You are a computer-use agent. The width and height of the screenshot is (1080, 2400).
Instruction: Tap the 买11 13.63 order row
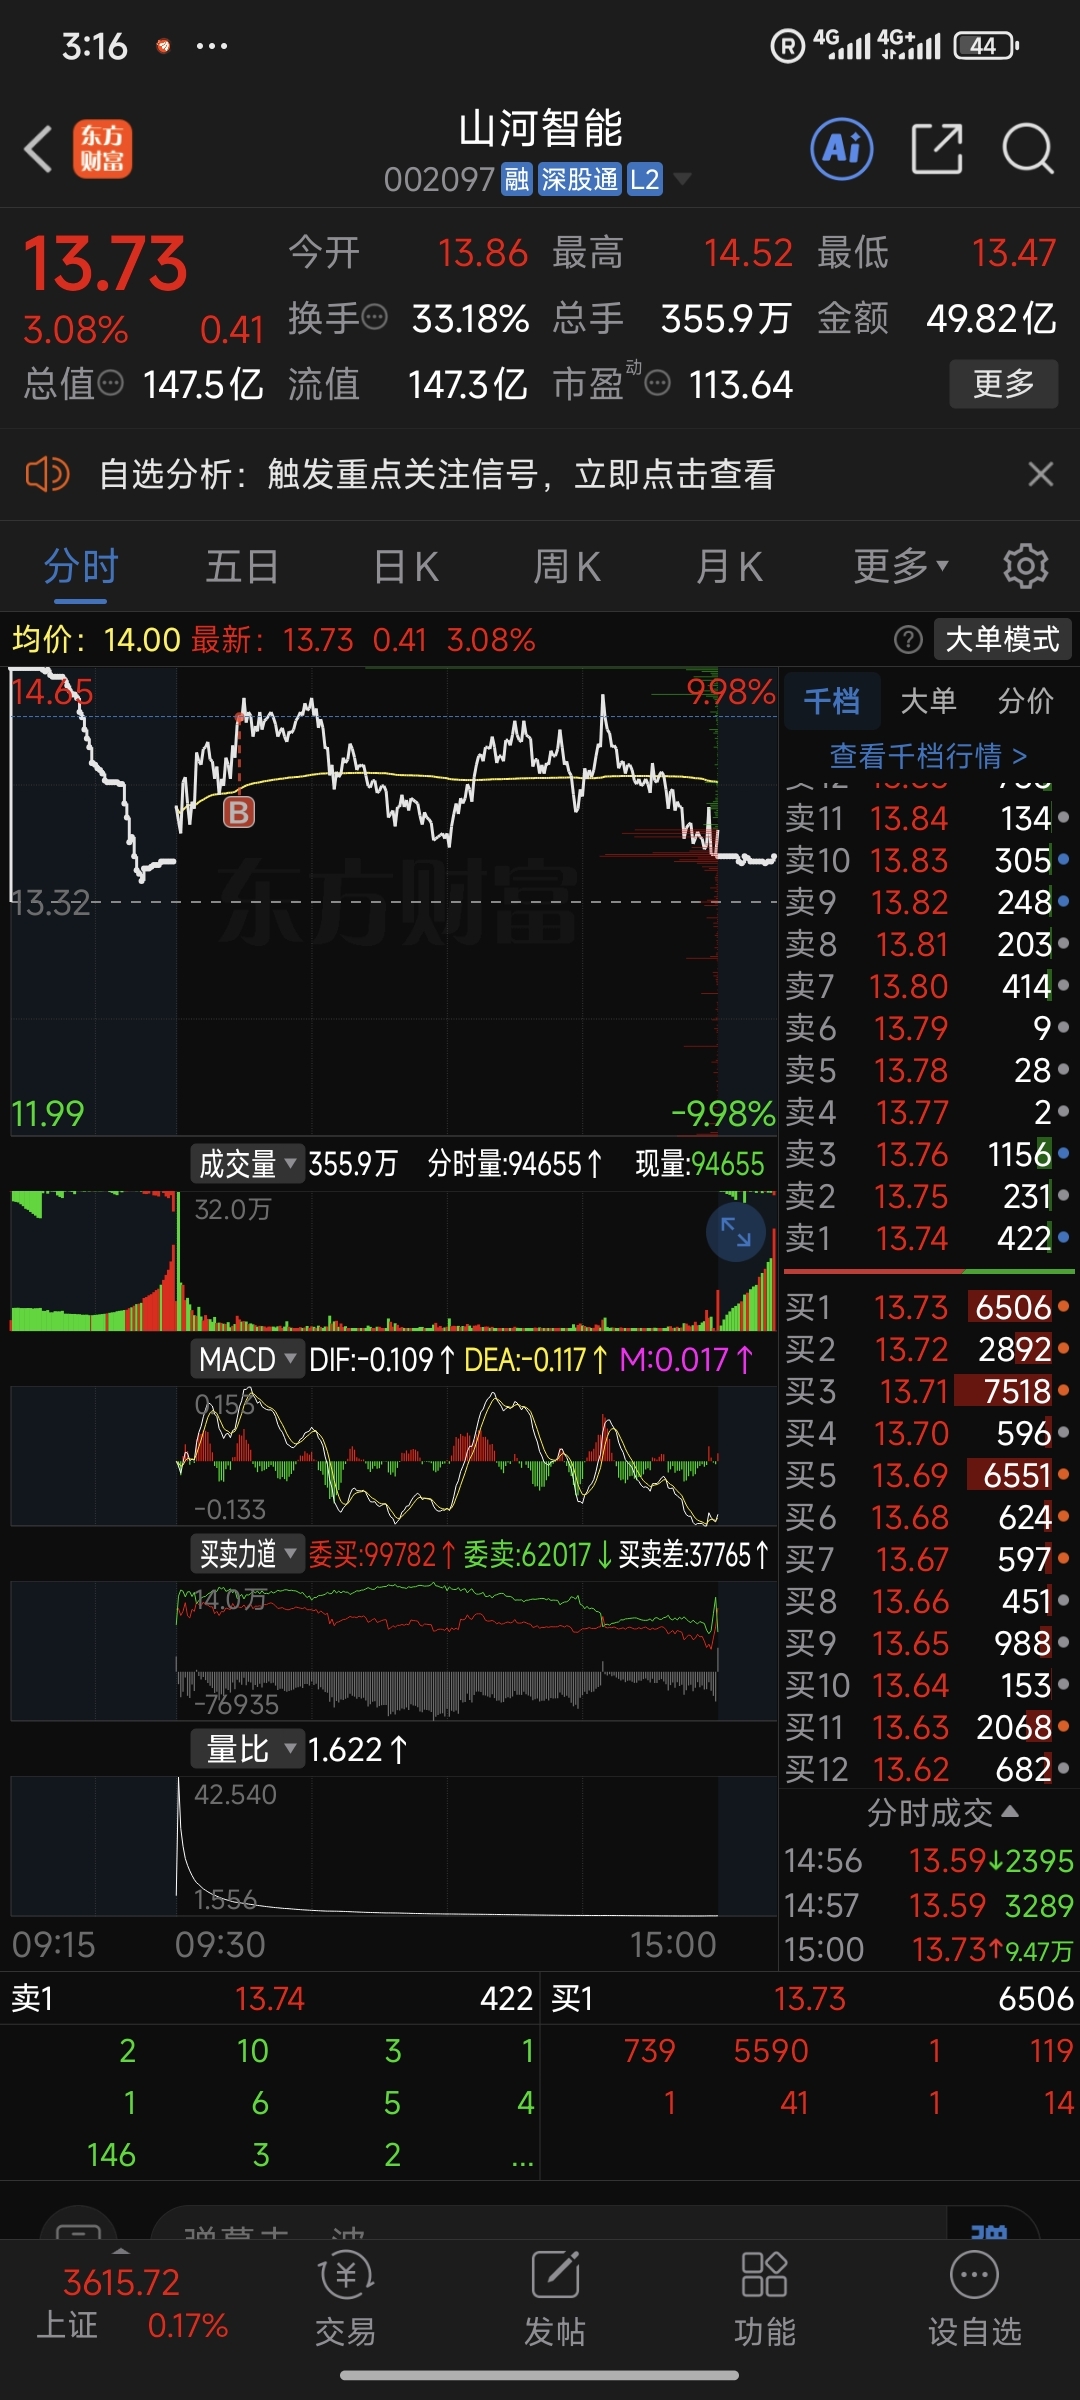[928, 1727]
